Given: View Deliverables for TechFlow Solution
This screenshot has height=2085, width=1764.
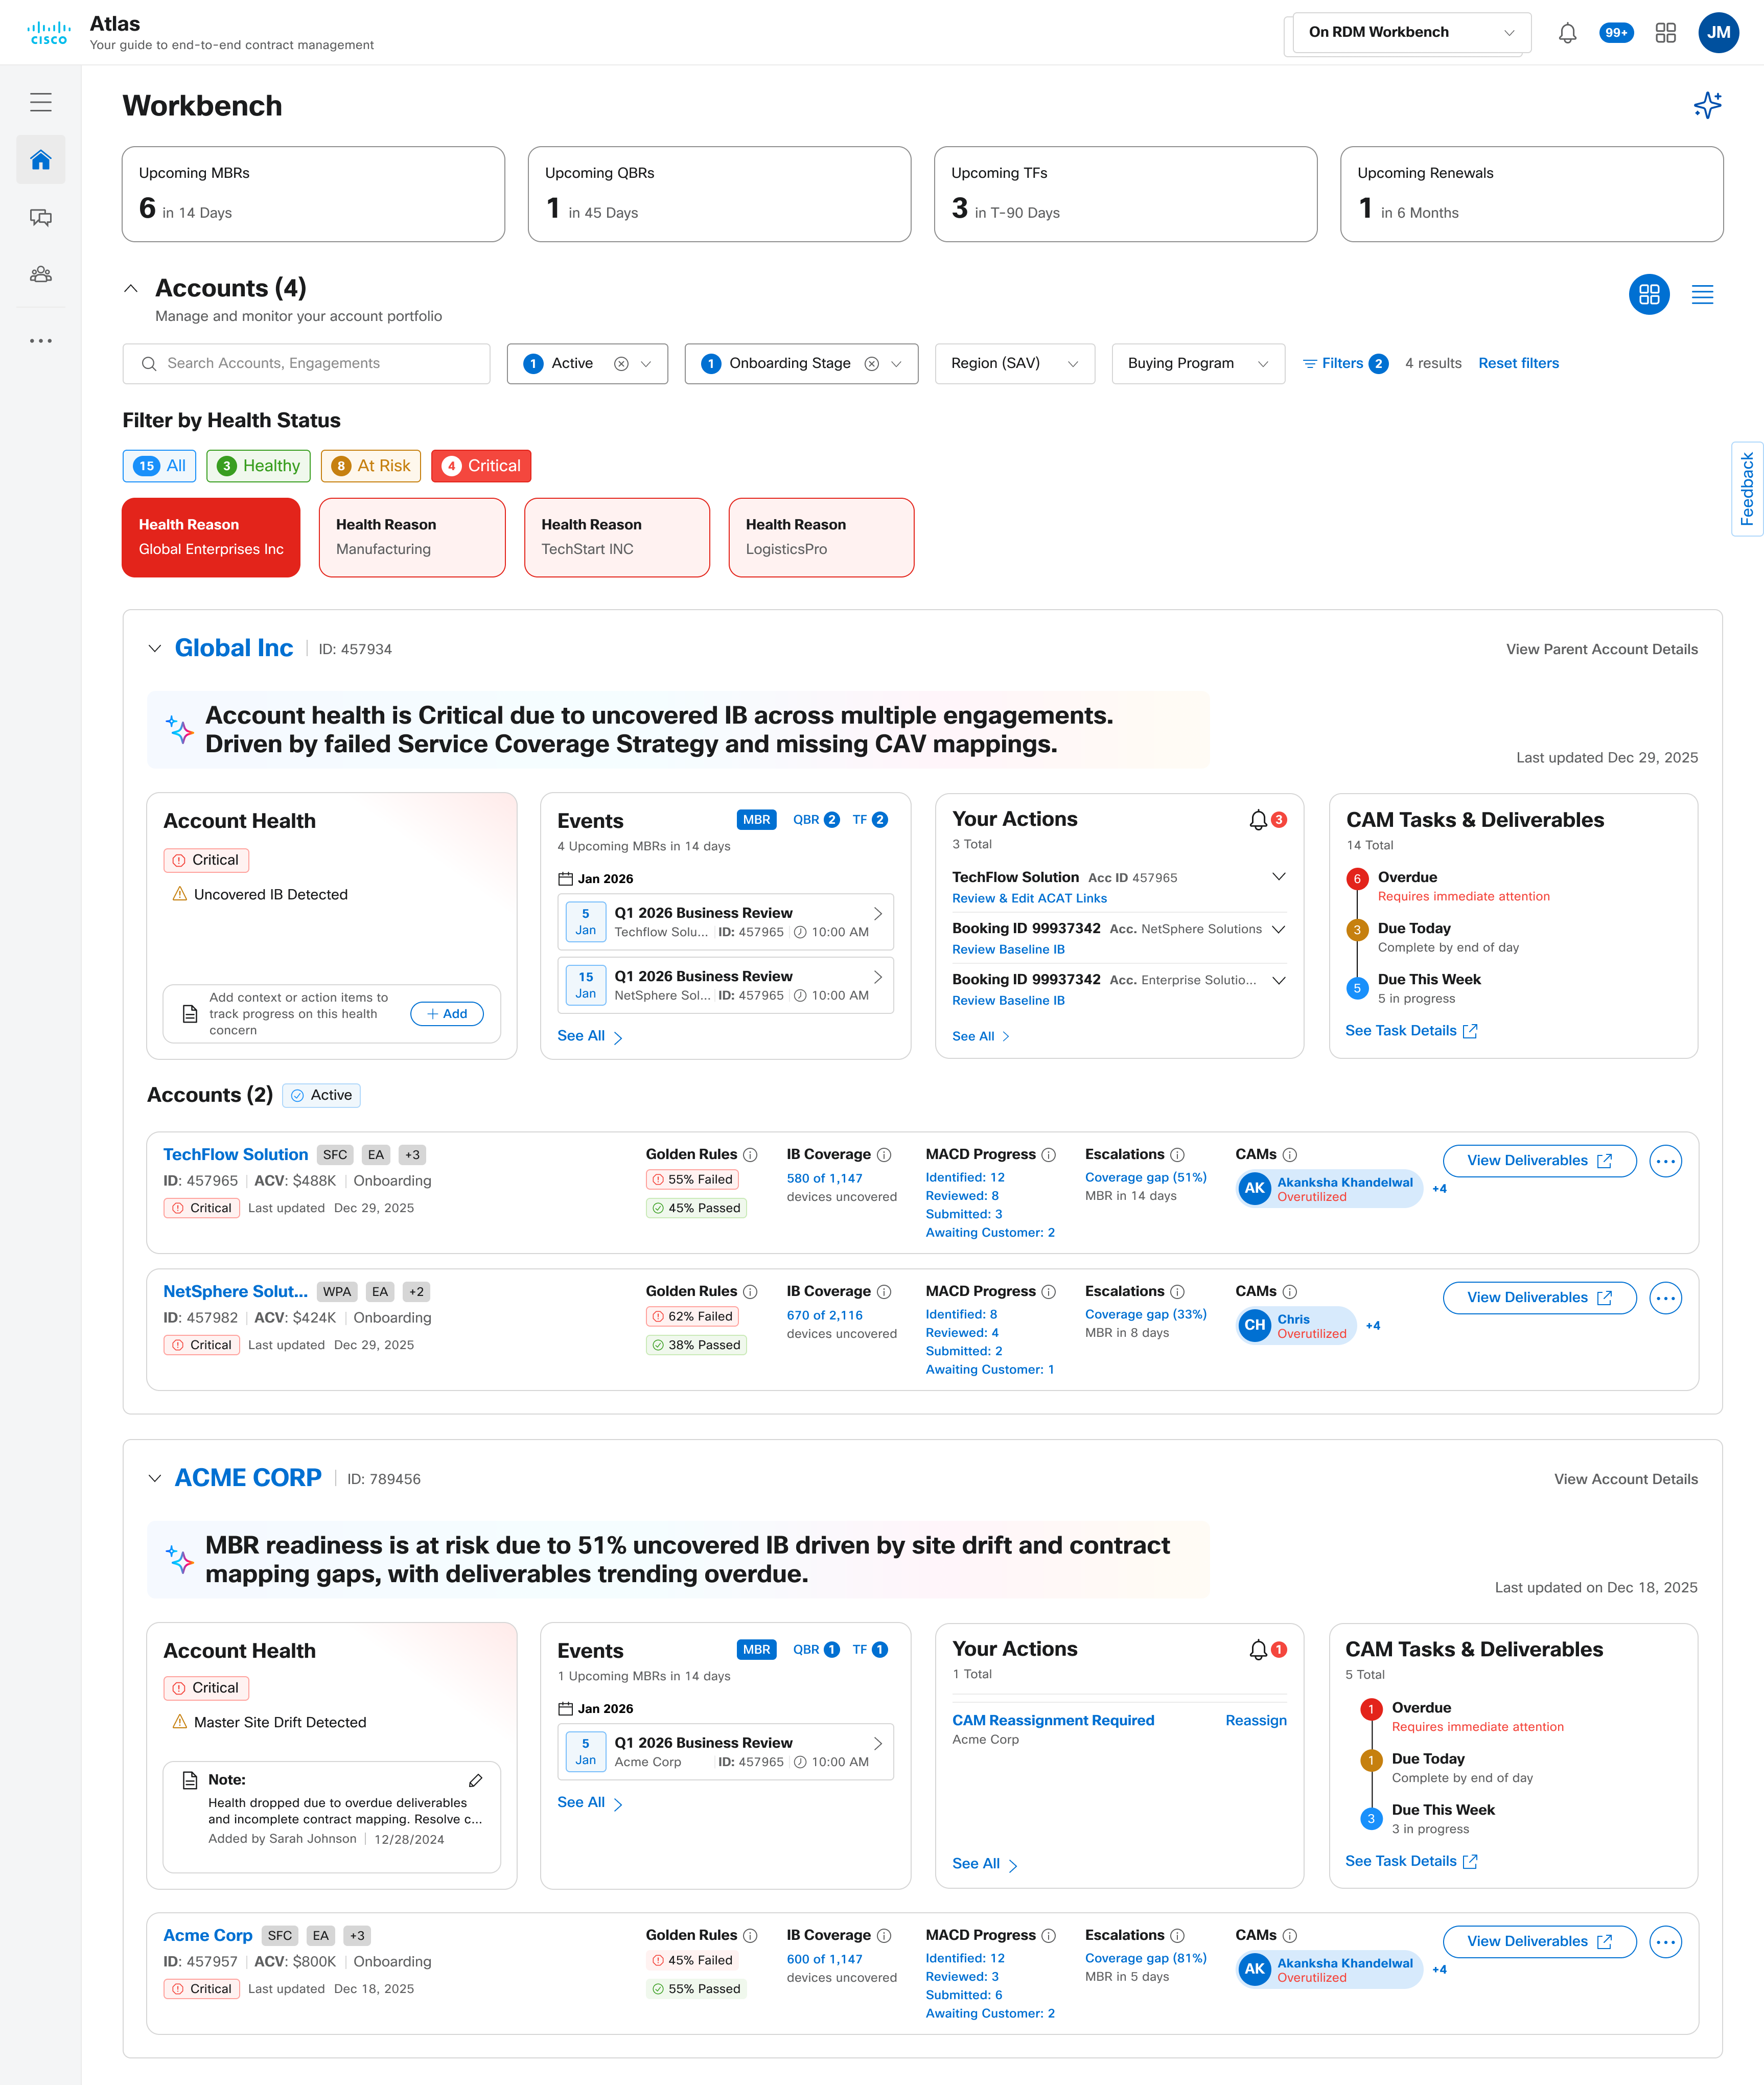Looking at the screenshot, I should [x=1539, y=1161].
